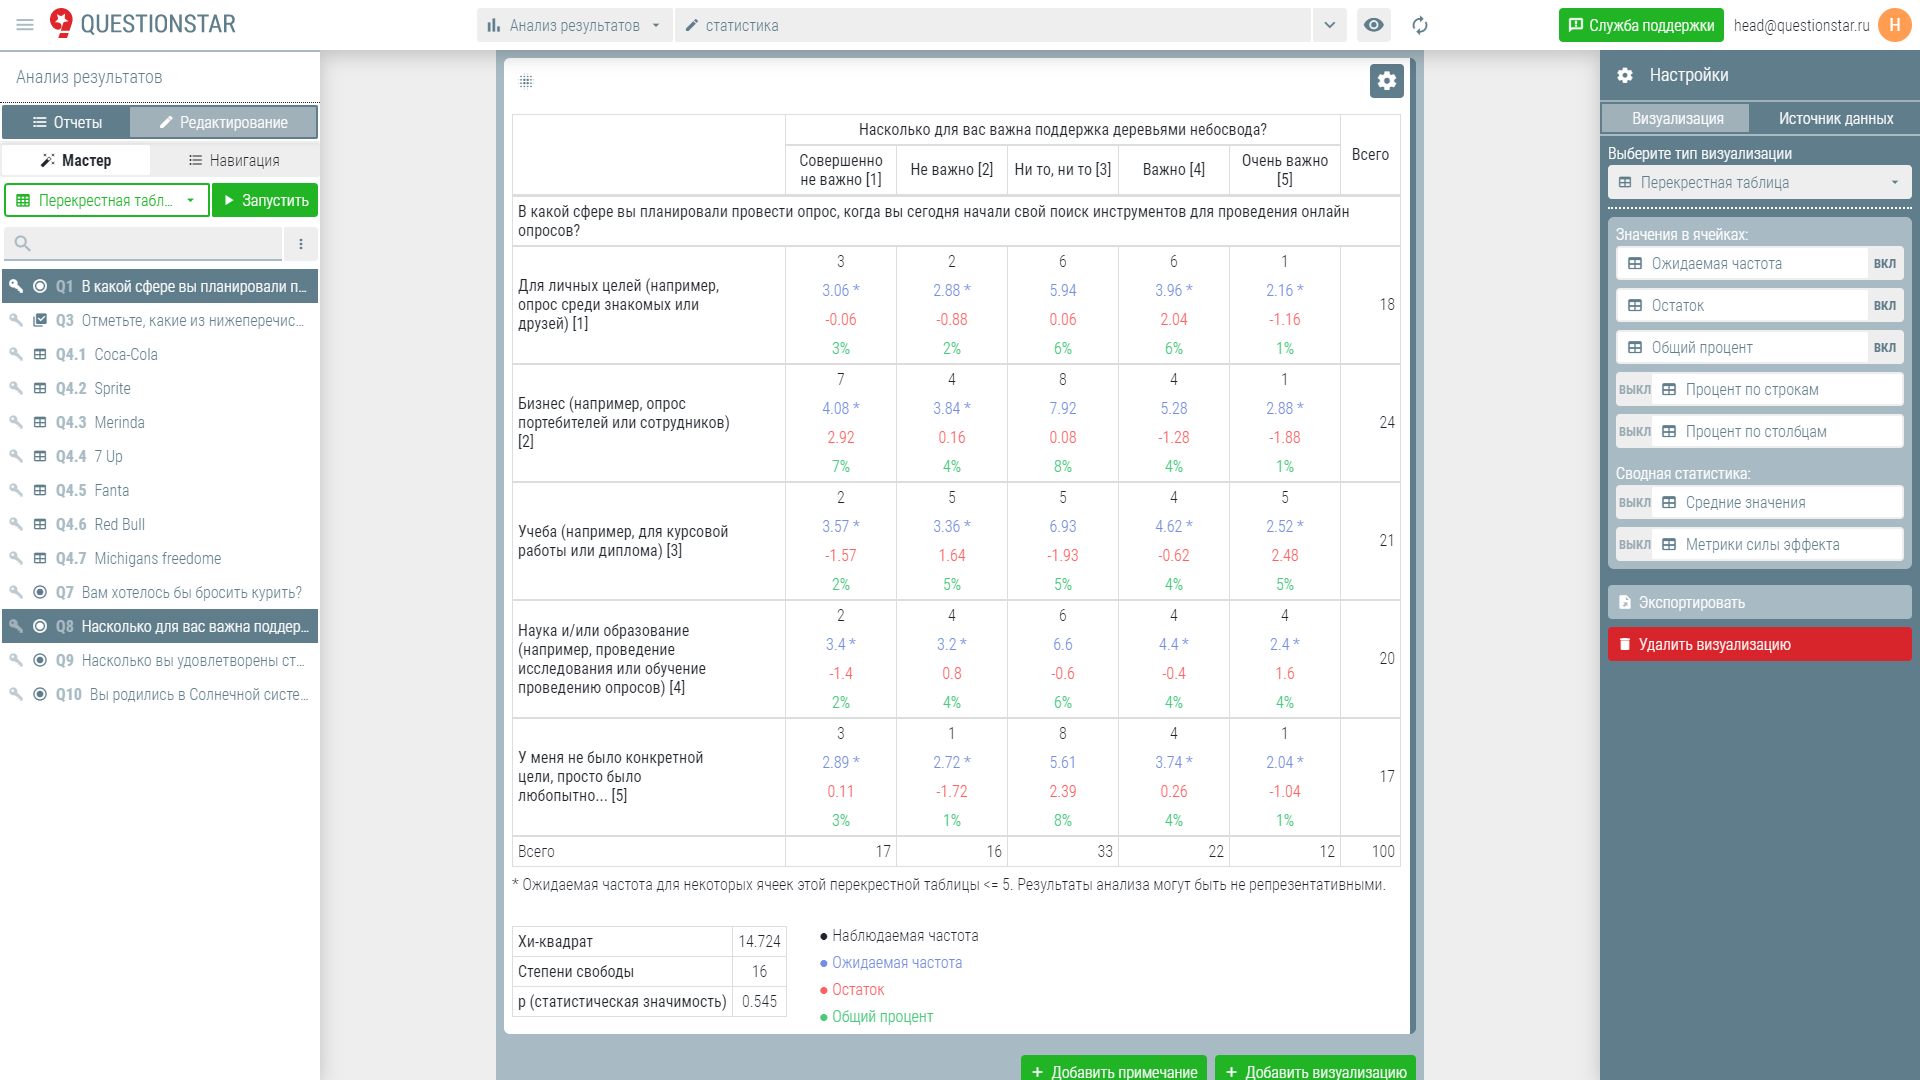1920x1080 pixels.
Task: Select question Q1 В какой сфере
Action: click(160, 286)
